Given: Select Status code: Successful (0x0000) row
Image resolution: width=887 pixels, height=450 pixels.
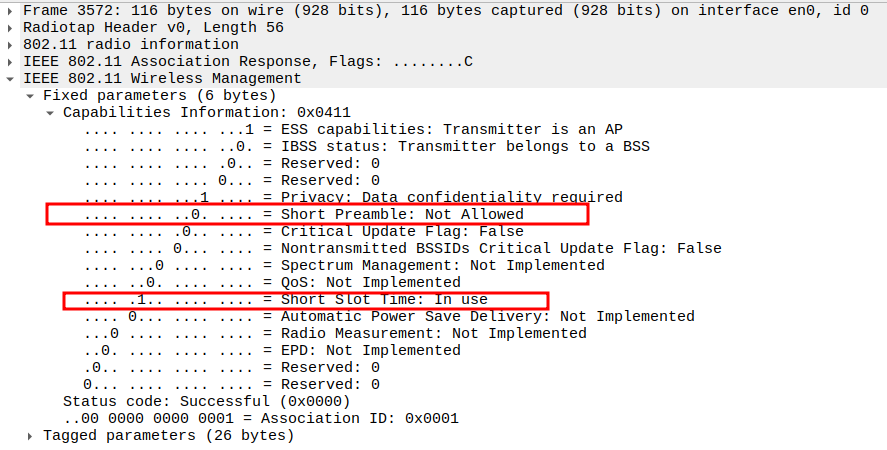Looking at the screenshot, I should coord(207,401).
